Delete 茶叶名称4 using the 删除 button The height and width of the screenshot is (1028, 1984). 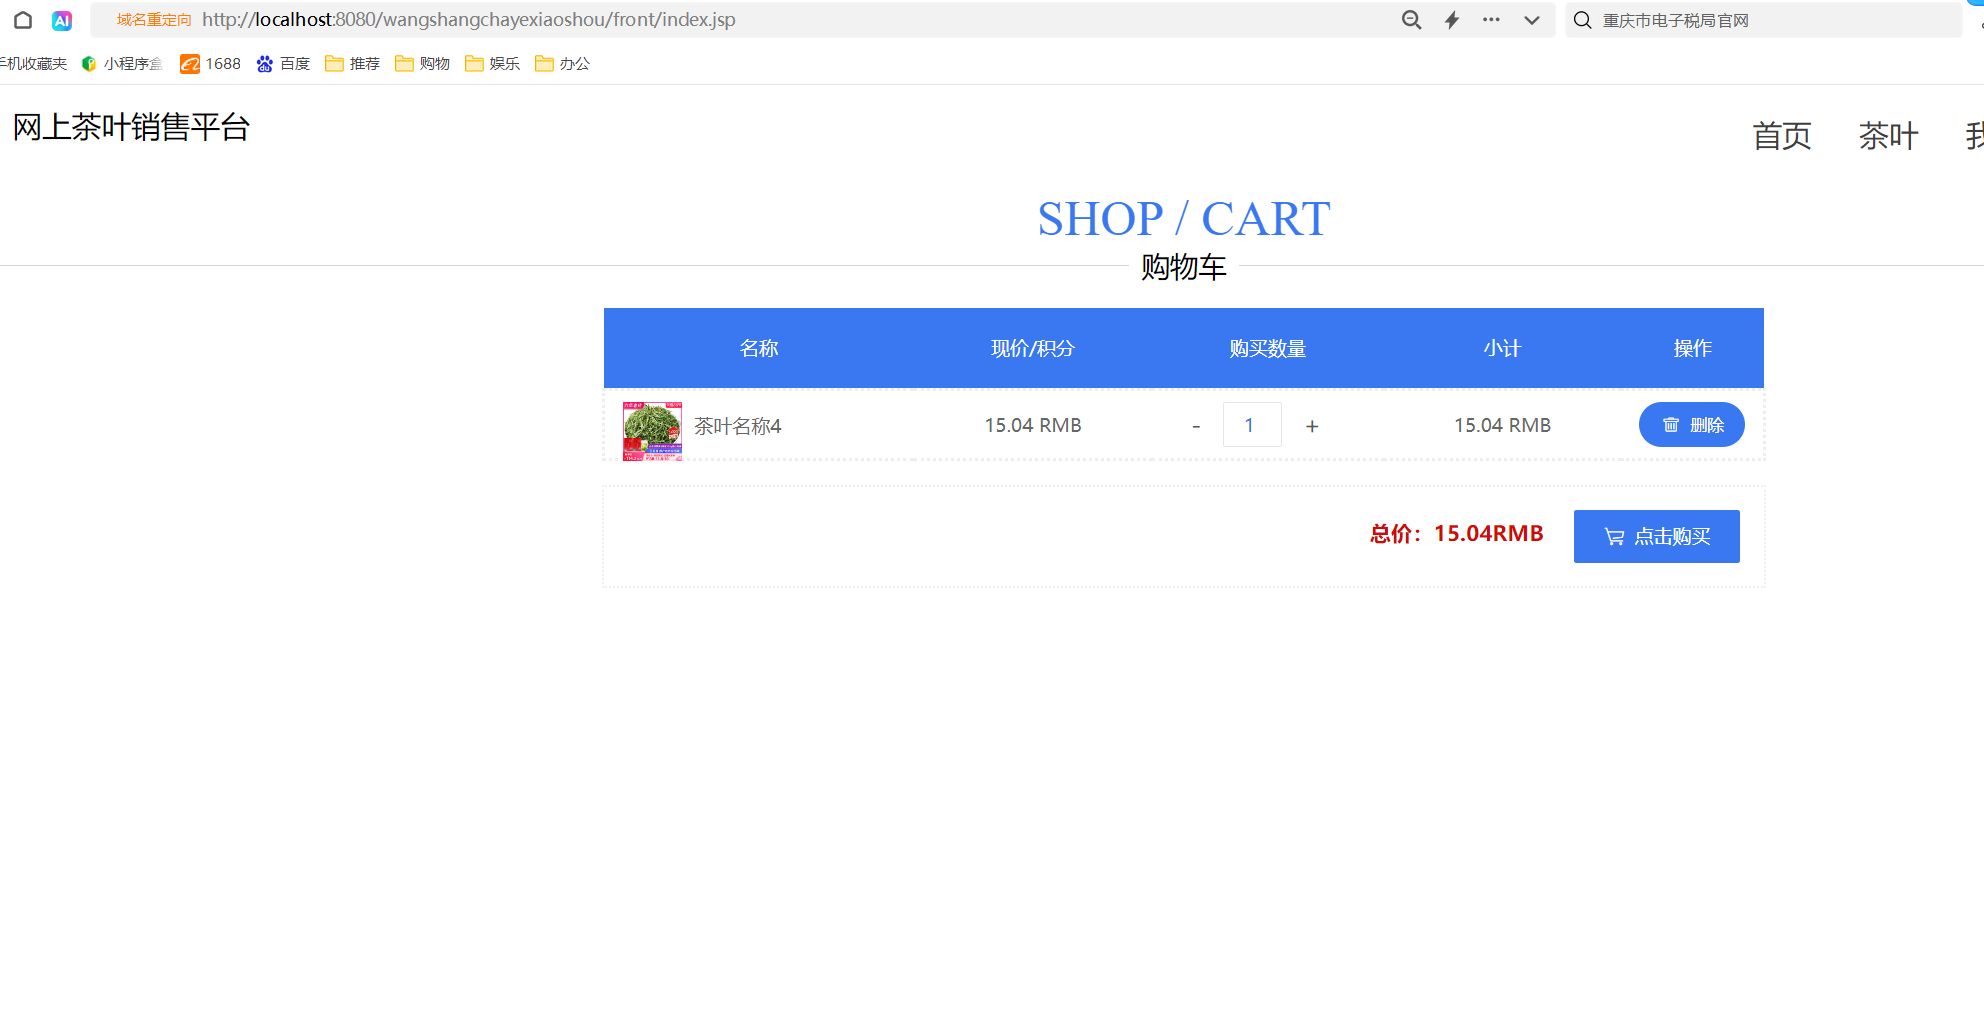(1691, 425)
